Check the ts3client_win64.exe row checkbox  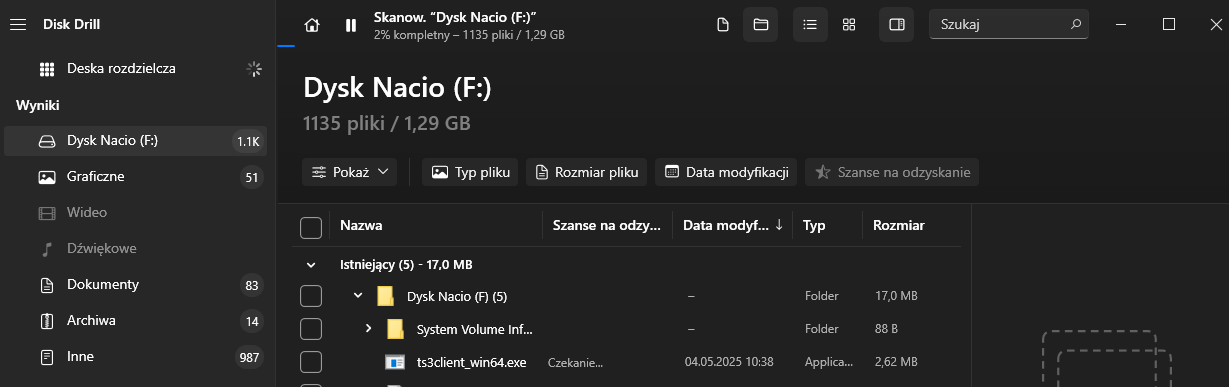[x=311, y=362]
